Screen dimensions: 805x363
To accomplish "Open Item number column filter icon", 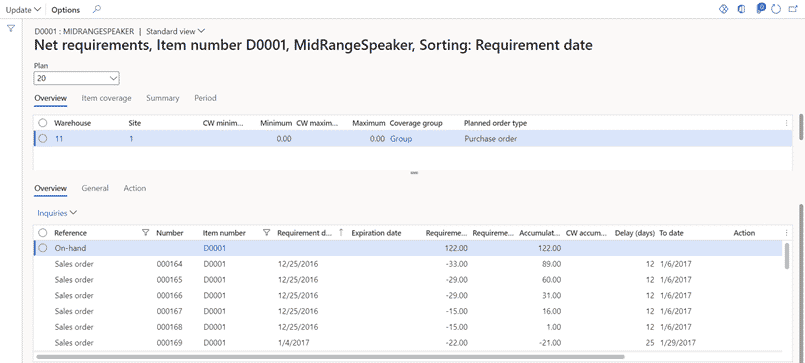I will click(266, 233).
